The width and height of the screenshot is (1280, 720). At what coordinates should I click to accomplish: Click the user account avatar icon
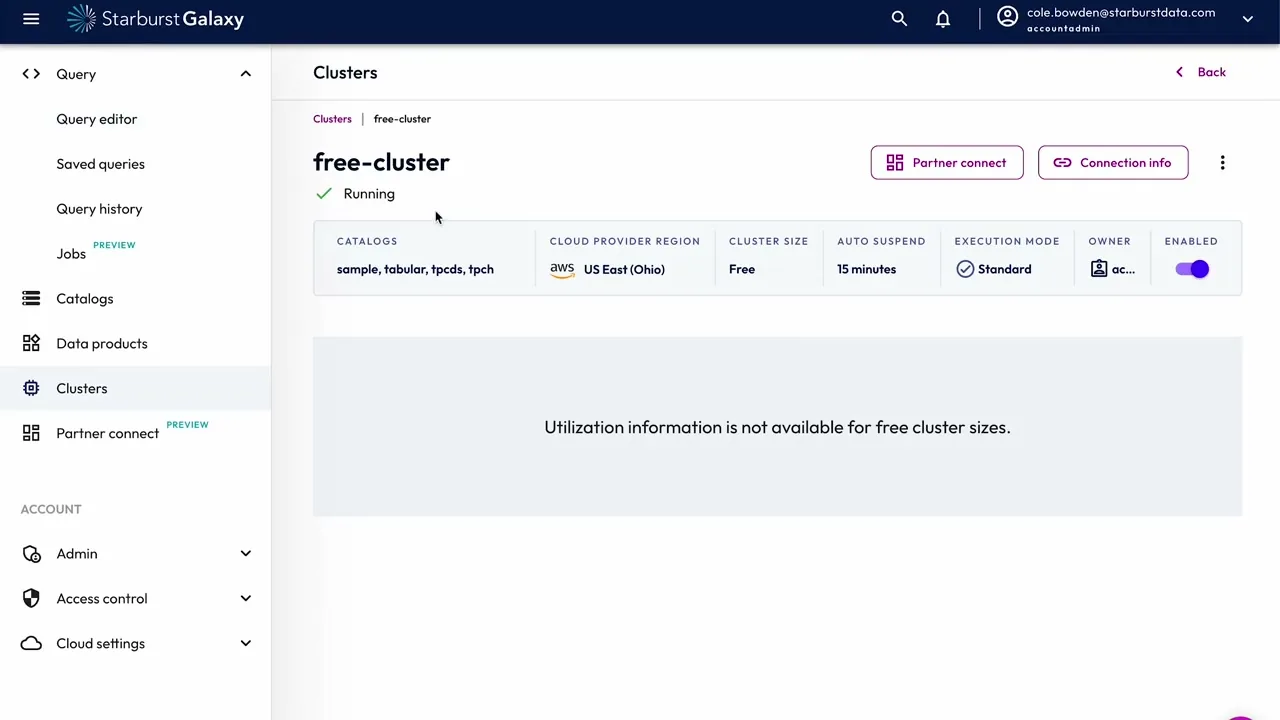coord(1007,17)
